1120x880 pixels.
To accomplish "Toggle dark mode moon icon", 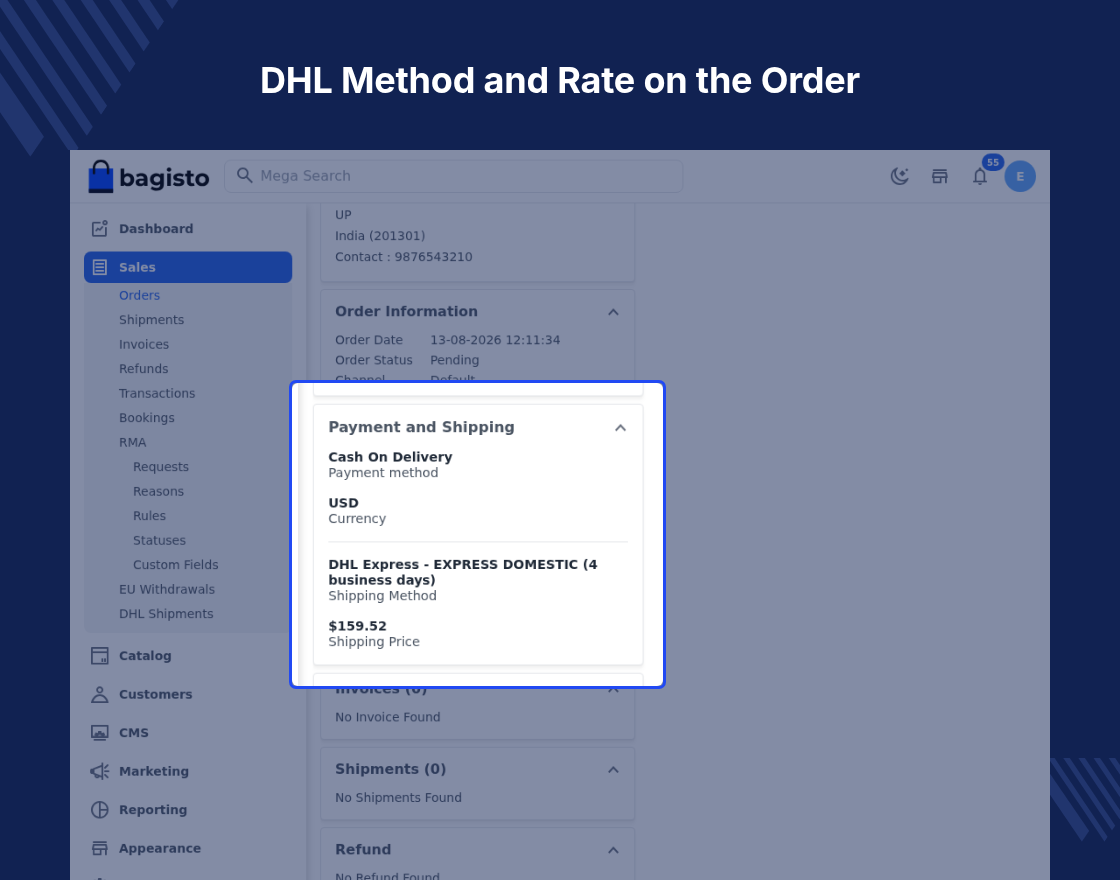I will [x=899, y=176].
